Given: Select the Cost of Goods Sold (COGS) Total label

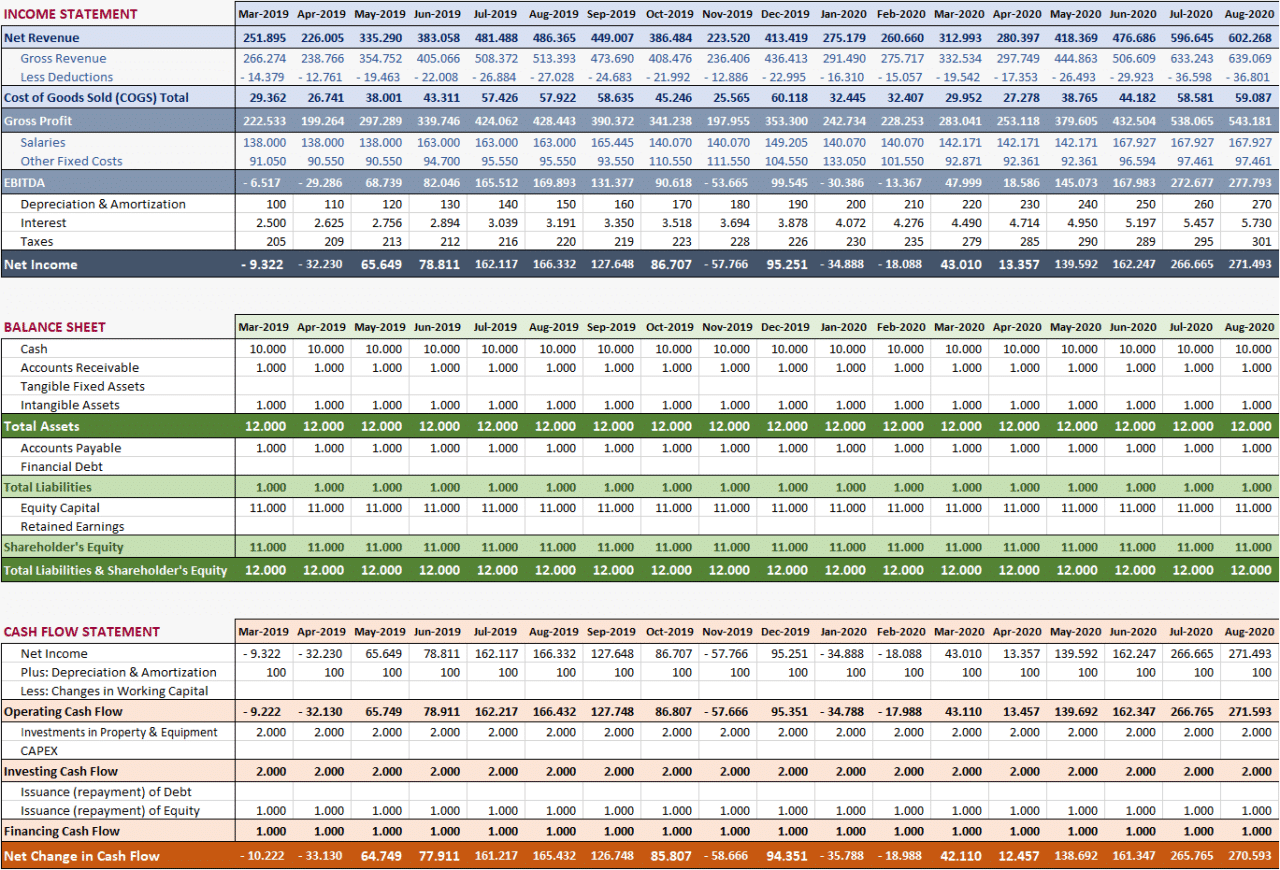Looking at the screenshot, I should [96, 98].
